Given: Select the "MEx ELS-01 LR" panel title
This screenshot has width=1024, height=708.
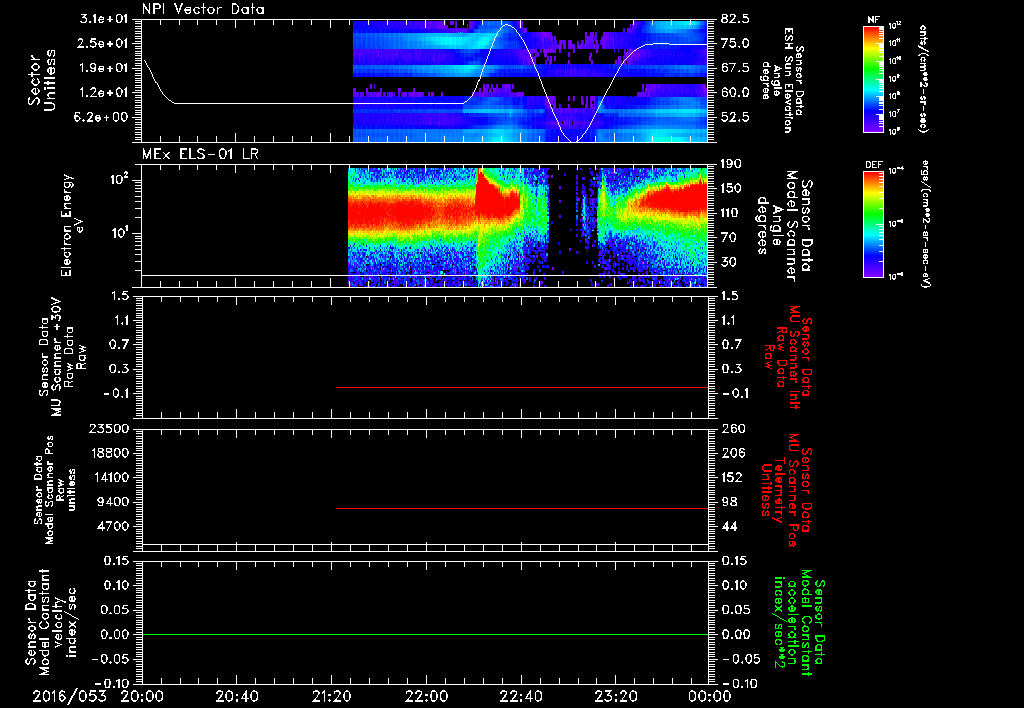Looking at the screenshot, I should tap(200, 154).
